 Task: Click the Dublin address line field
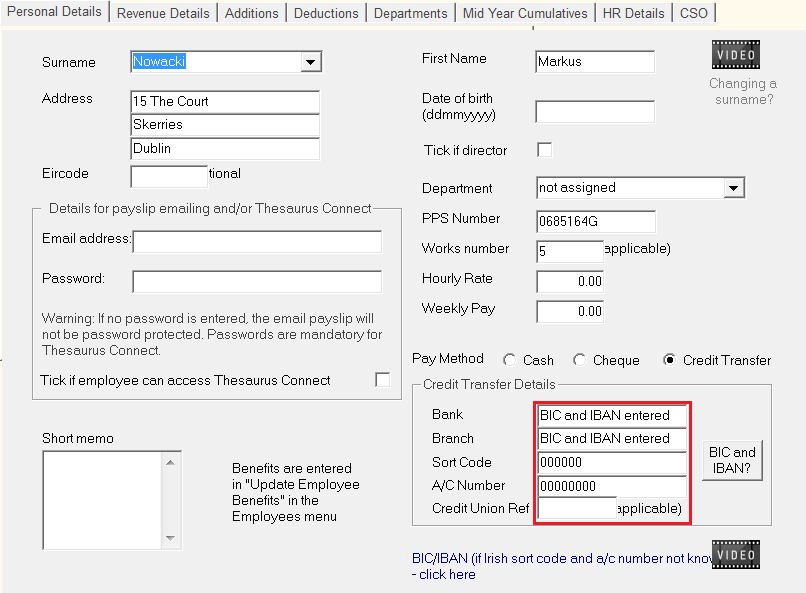coord(225,149)
